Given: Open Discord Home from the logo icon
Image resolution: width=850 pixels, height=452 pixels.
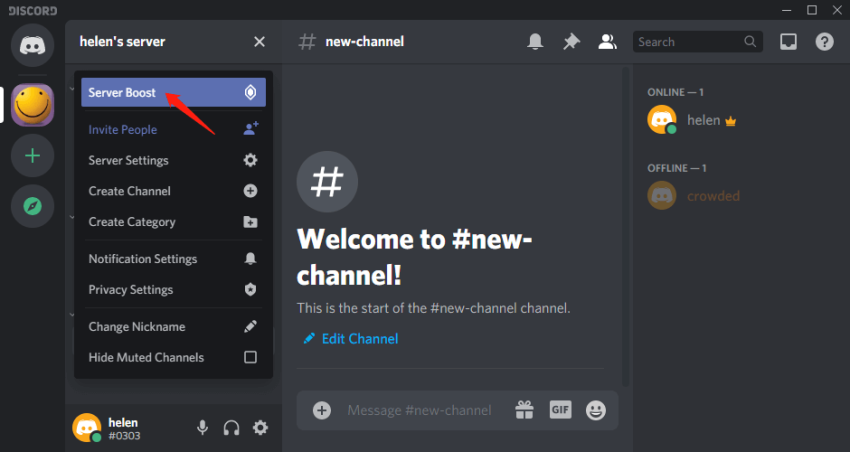Looking at the screenshot, I should click(33, 46).
